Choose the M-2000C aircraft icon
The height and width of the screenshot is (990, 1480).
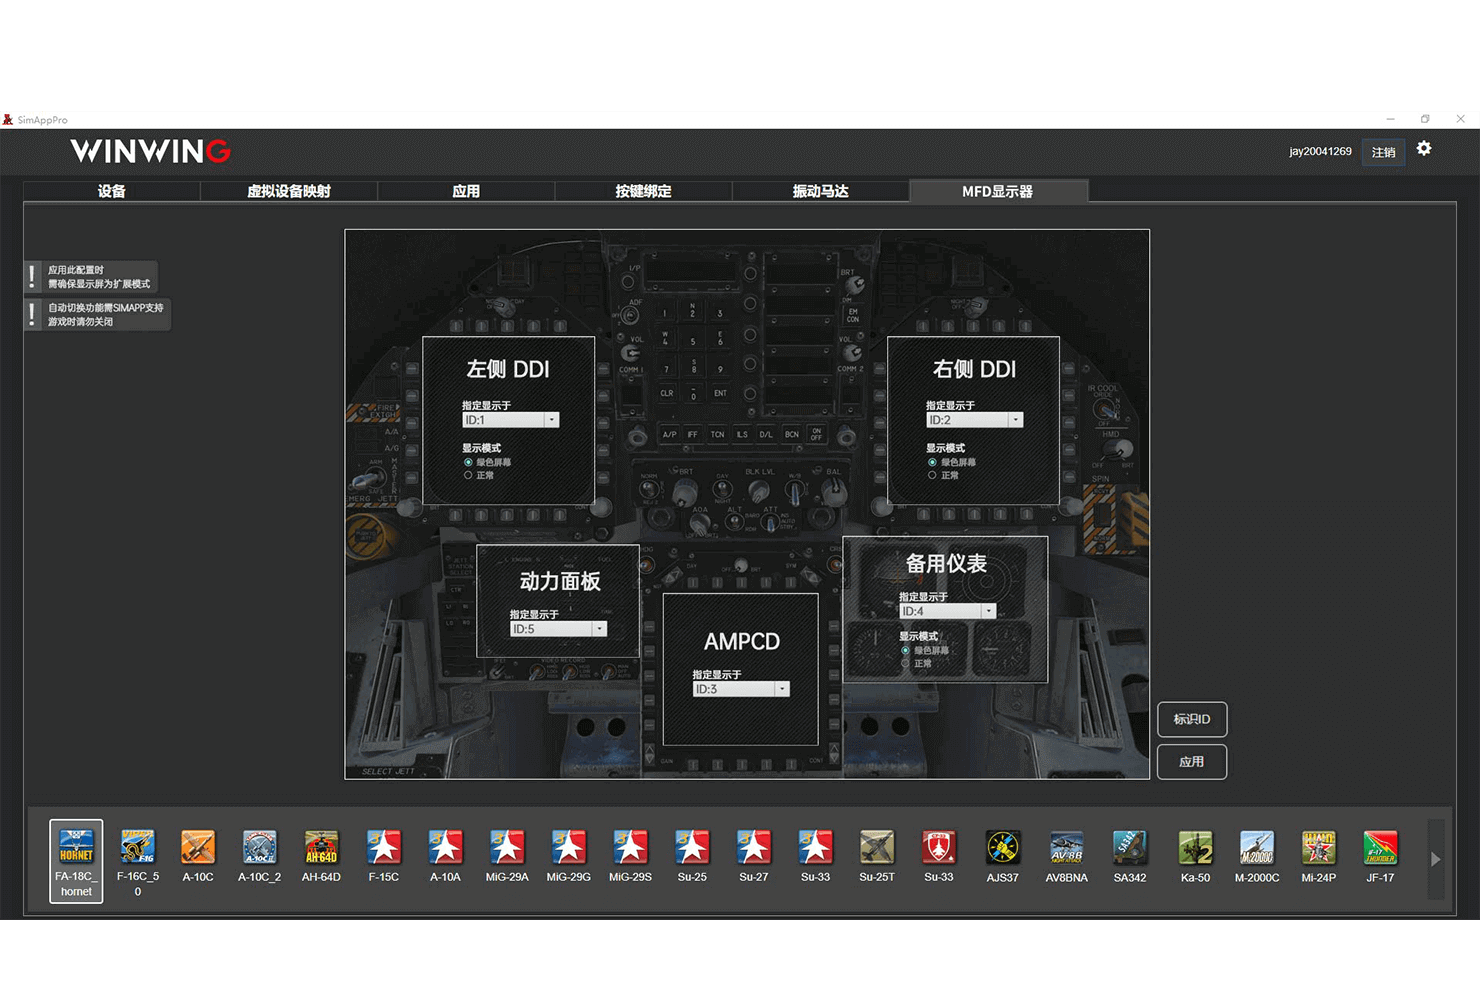coord(1257,848)
